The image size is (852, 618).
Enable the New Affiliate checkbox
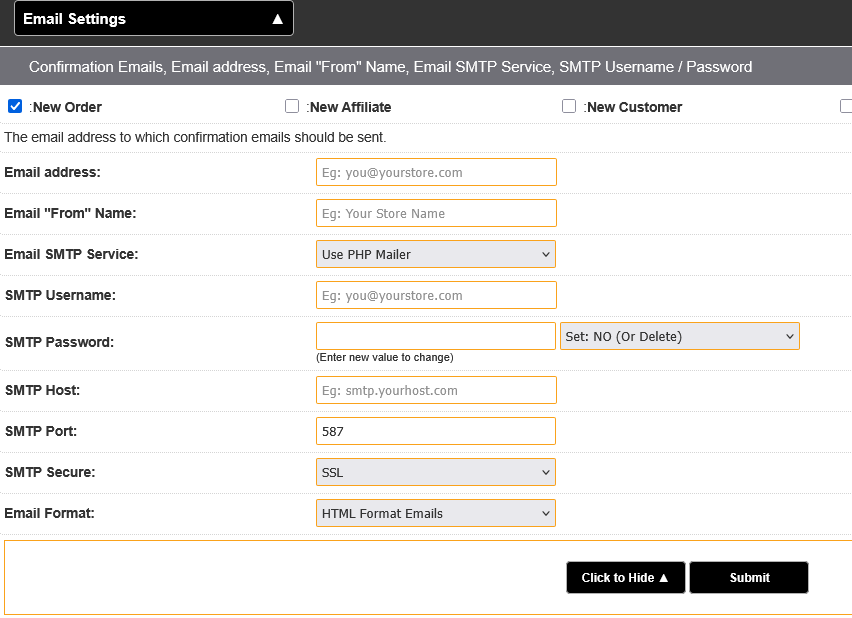(292, 106)
